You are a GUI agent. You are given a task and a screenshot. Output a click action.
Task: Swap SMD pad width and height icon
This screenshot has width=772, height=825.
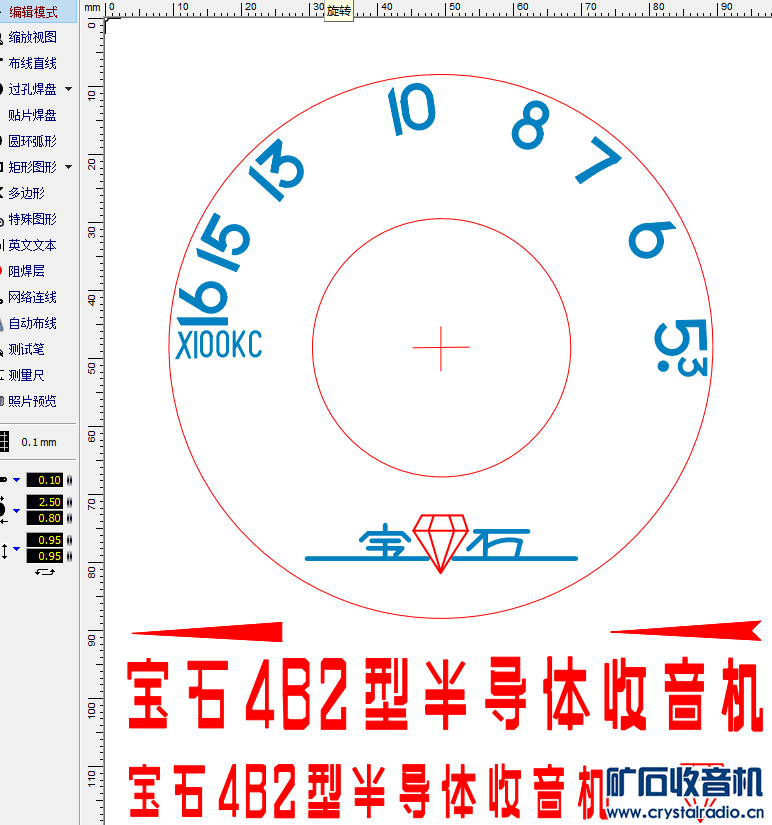point(45,571)
